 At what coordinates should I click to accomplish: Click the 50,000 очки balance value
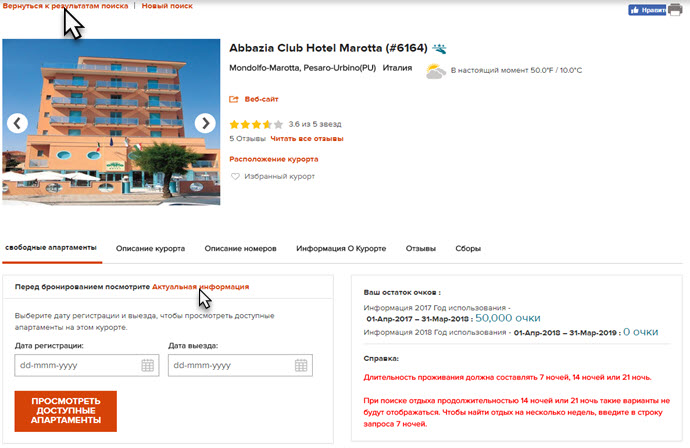[508, 318]
